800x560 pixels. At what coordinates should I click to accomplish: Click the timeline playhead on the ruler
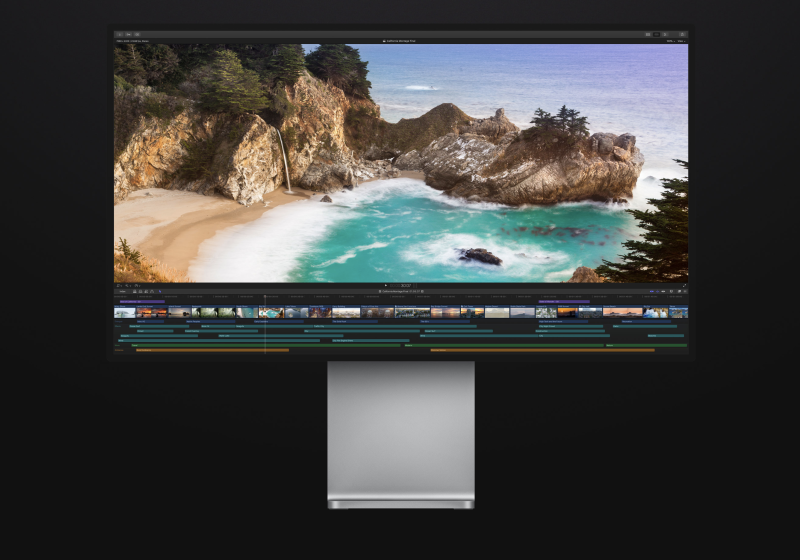click(265, 296)
